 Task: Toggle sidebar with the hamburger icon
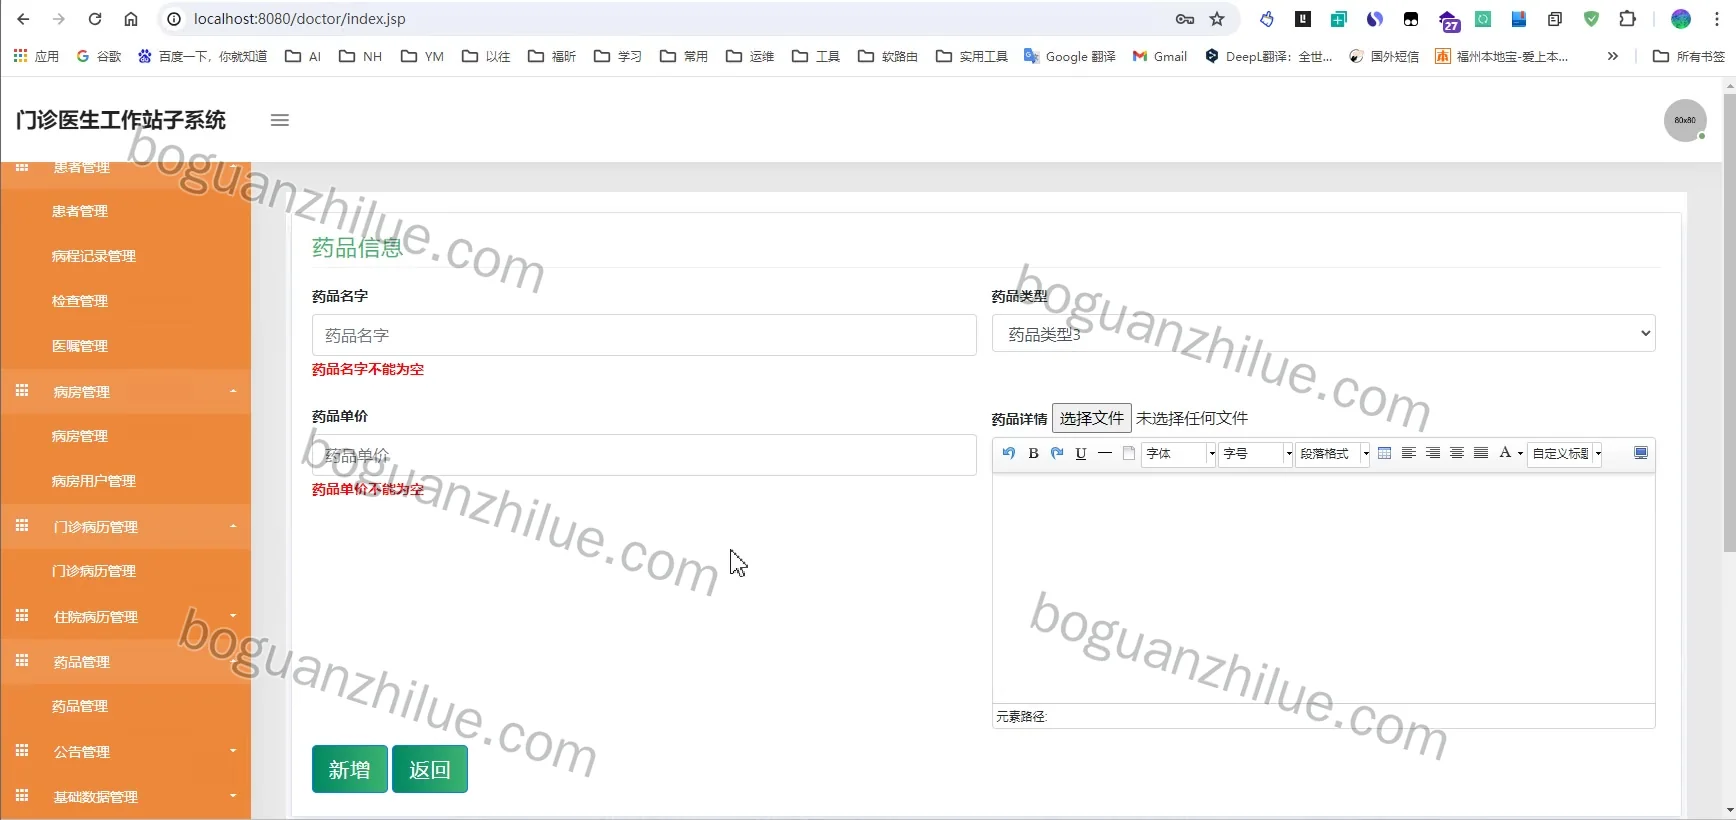pyautogui.click(x=280, y=120)
